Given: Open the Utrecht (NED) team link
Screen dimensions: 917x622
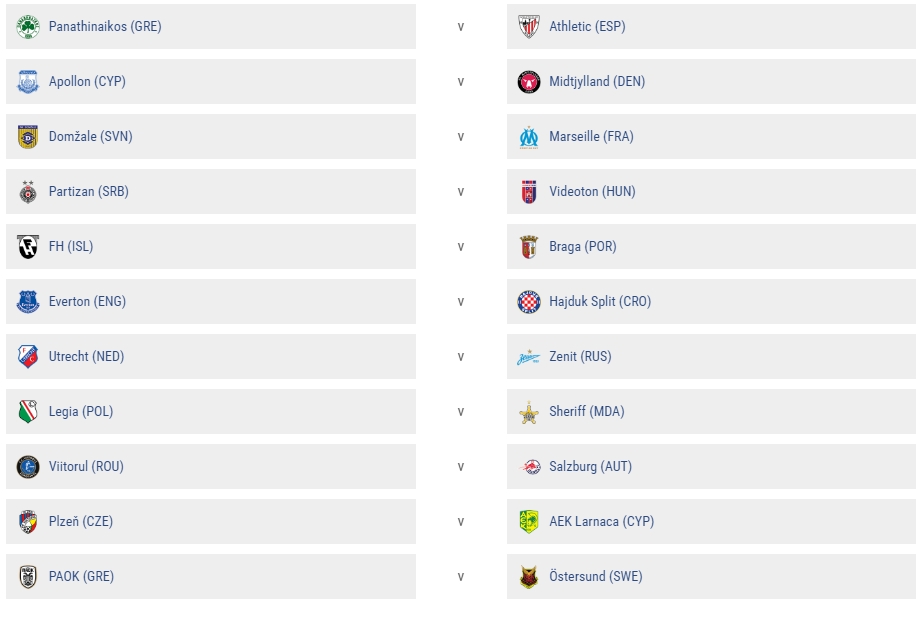Looking at the screenshot, I should coord(86,357).
